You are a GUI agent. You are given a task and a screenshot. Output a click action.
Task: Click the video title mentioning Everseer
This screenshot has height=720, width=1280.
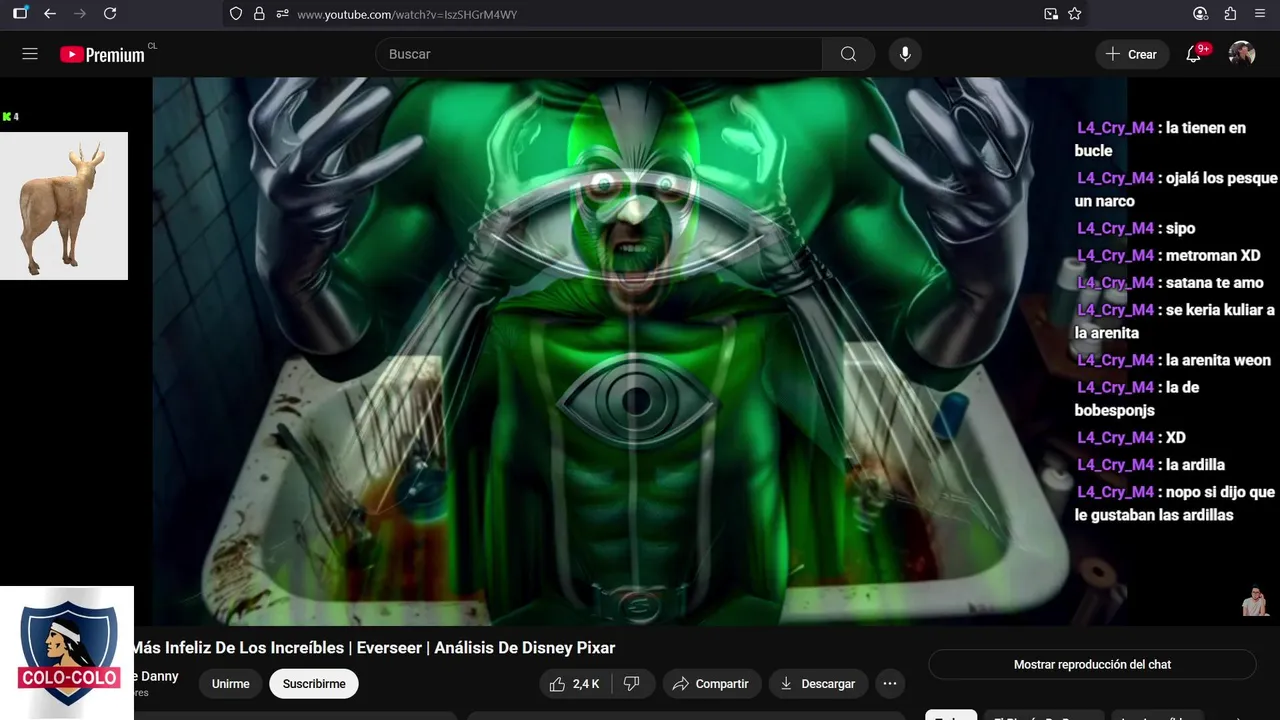tap(374, 648)
